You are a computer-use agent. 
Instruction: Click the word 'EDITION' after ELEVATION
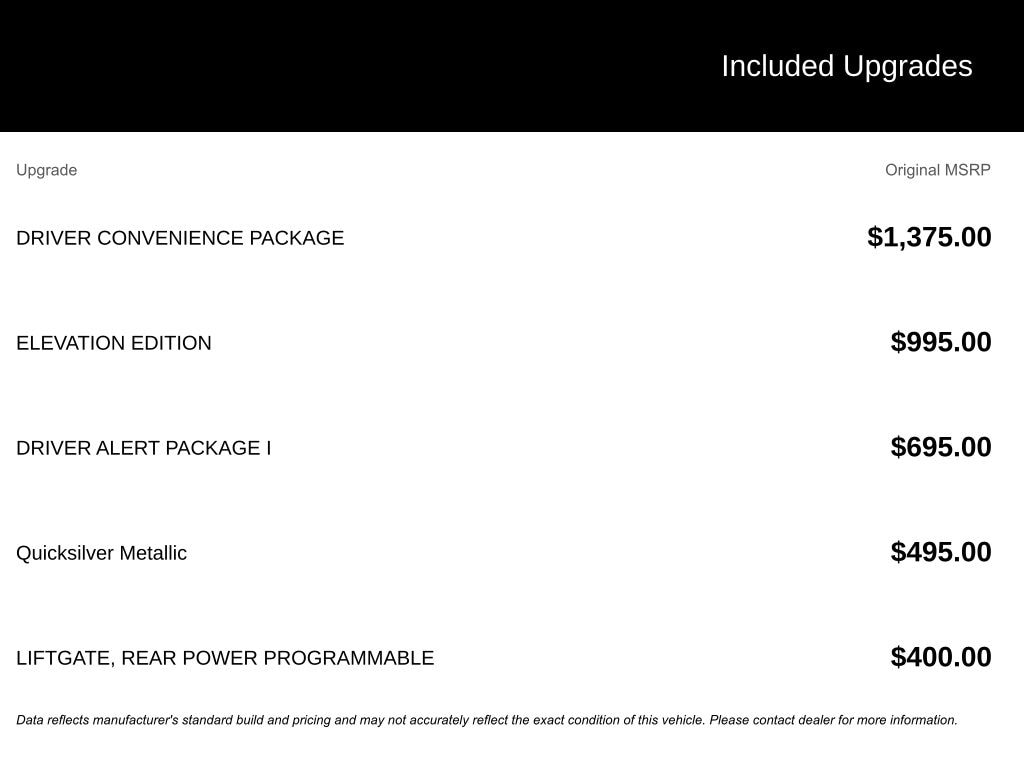pyautogui.click(x=171, y=343)
